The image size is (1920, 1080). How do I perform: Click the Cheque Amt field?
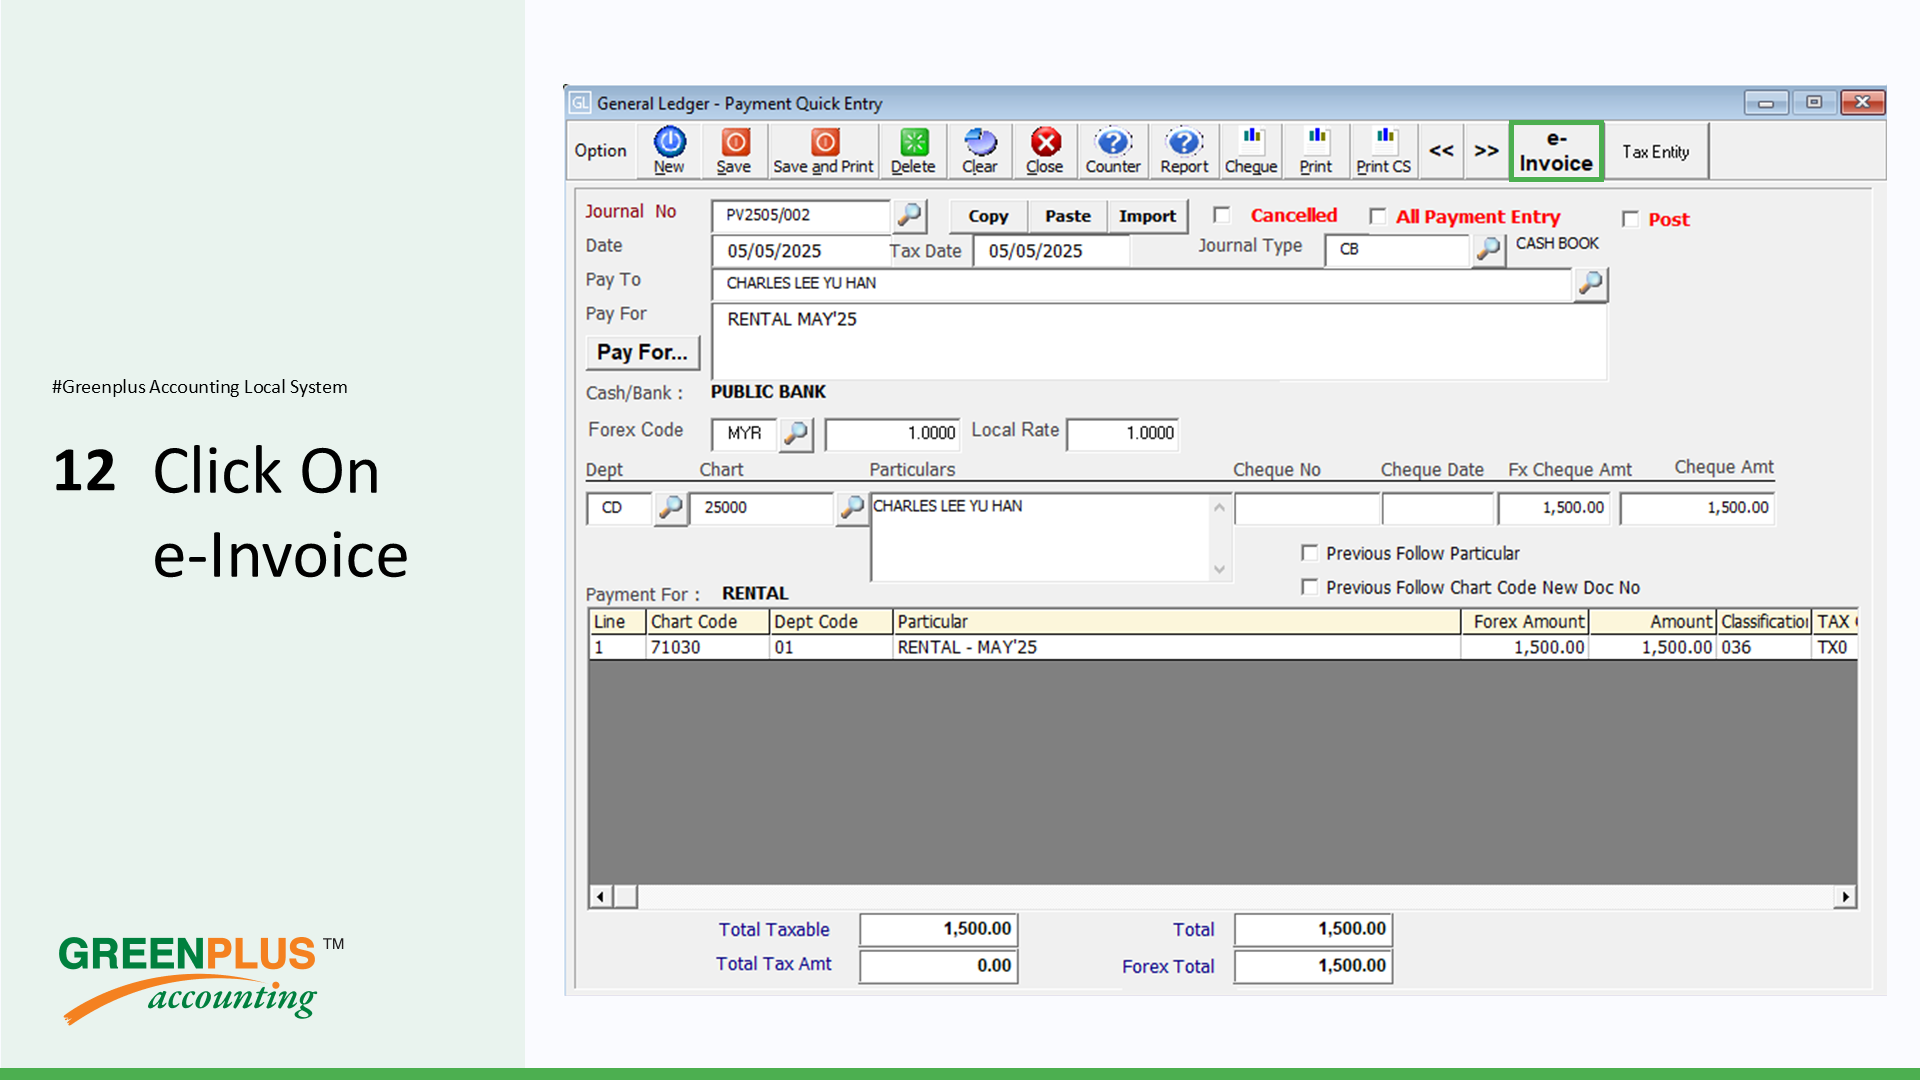coord(1697,508)
